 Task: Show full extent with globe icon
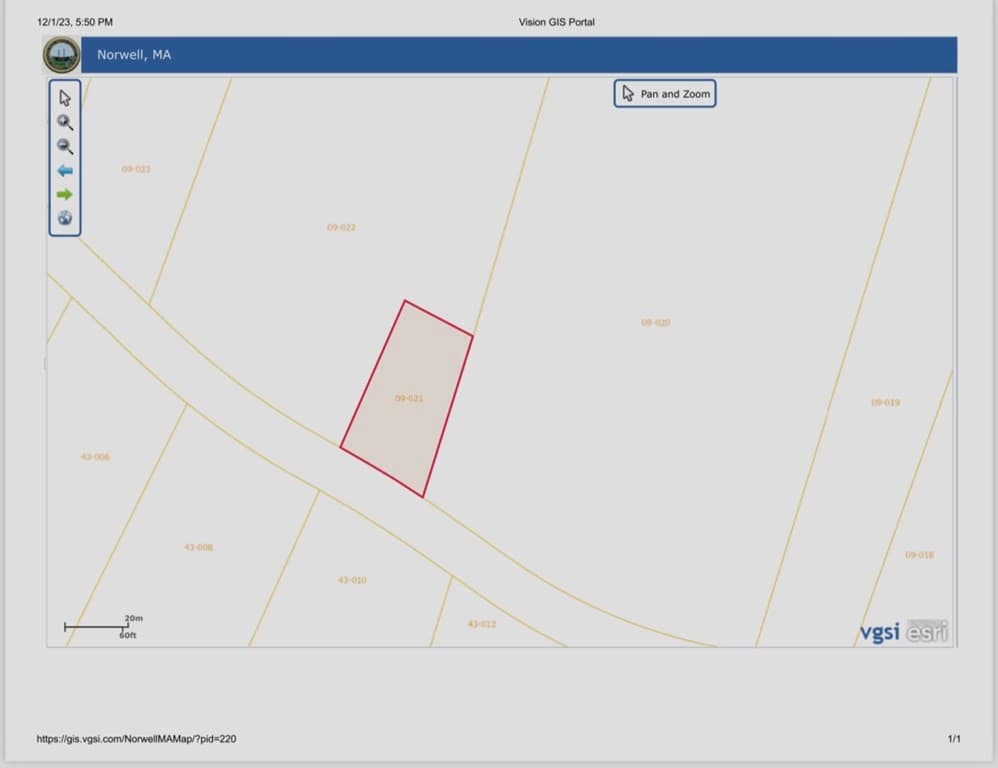click(x=65, y=218)
